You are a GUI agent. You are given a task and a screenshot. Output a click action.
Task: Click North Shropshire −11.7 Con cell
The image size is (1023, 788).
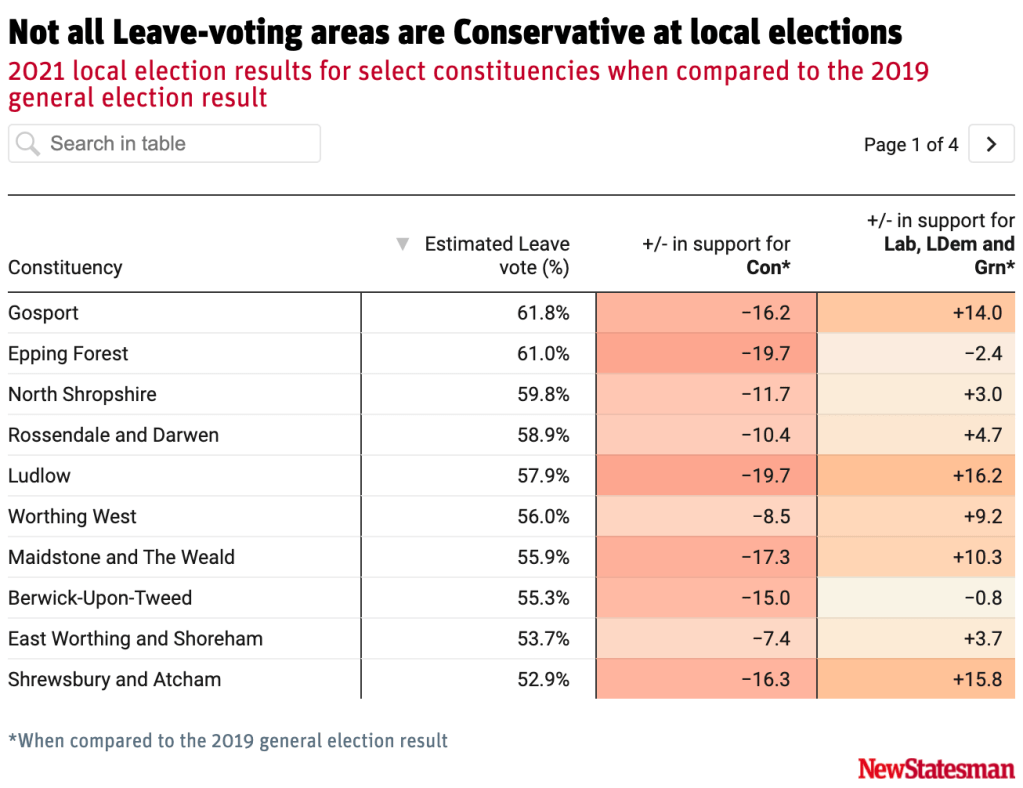[766, 395]
